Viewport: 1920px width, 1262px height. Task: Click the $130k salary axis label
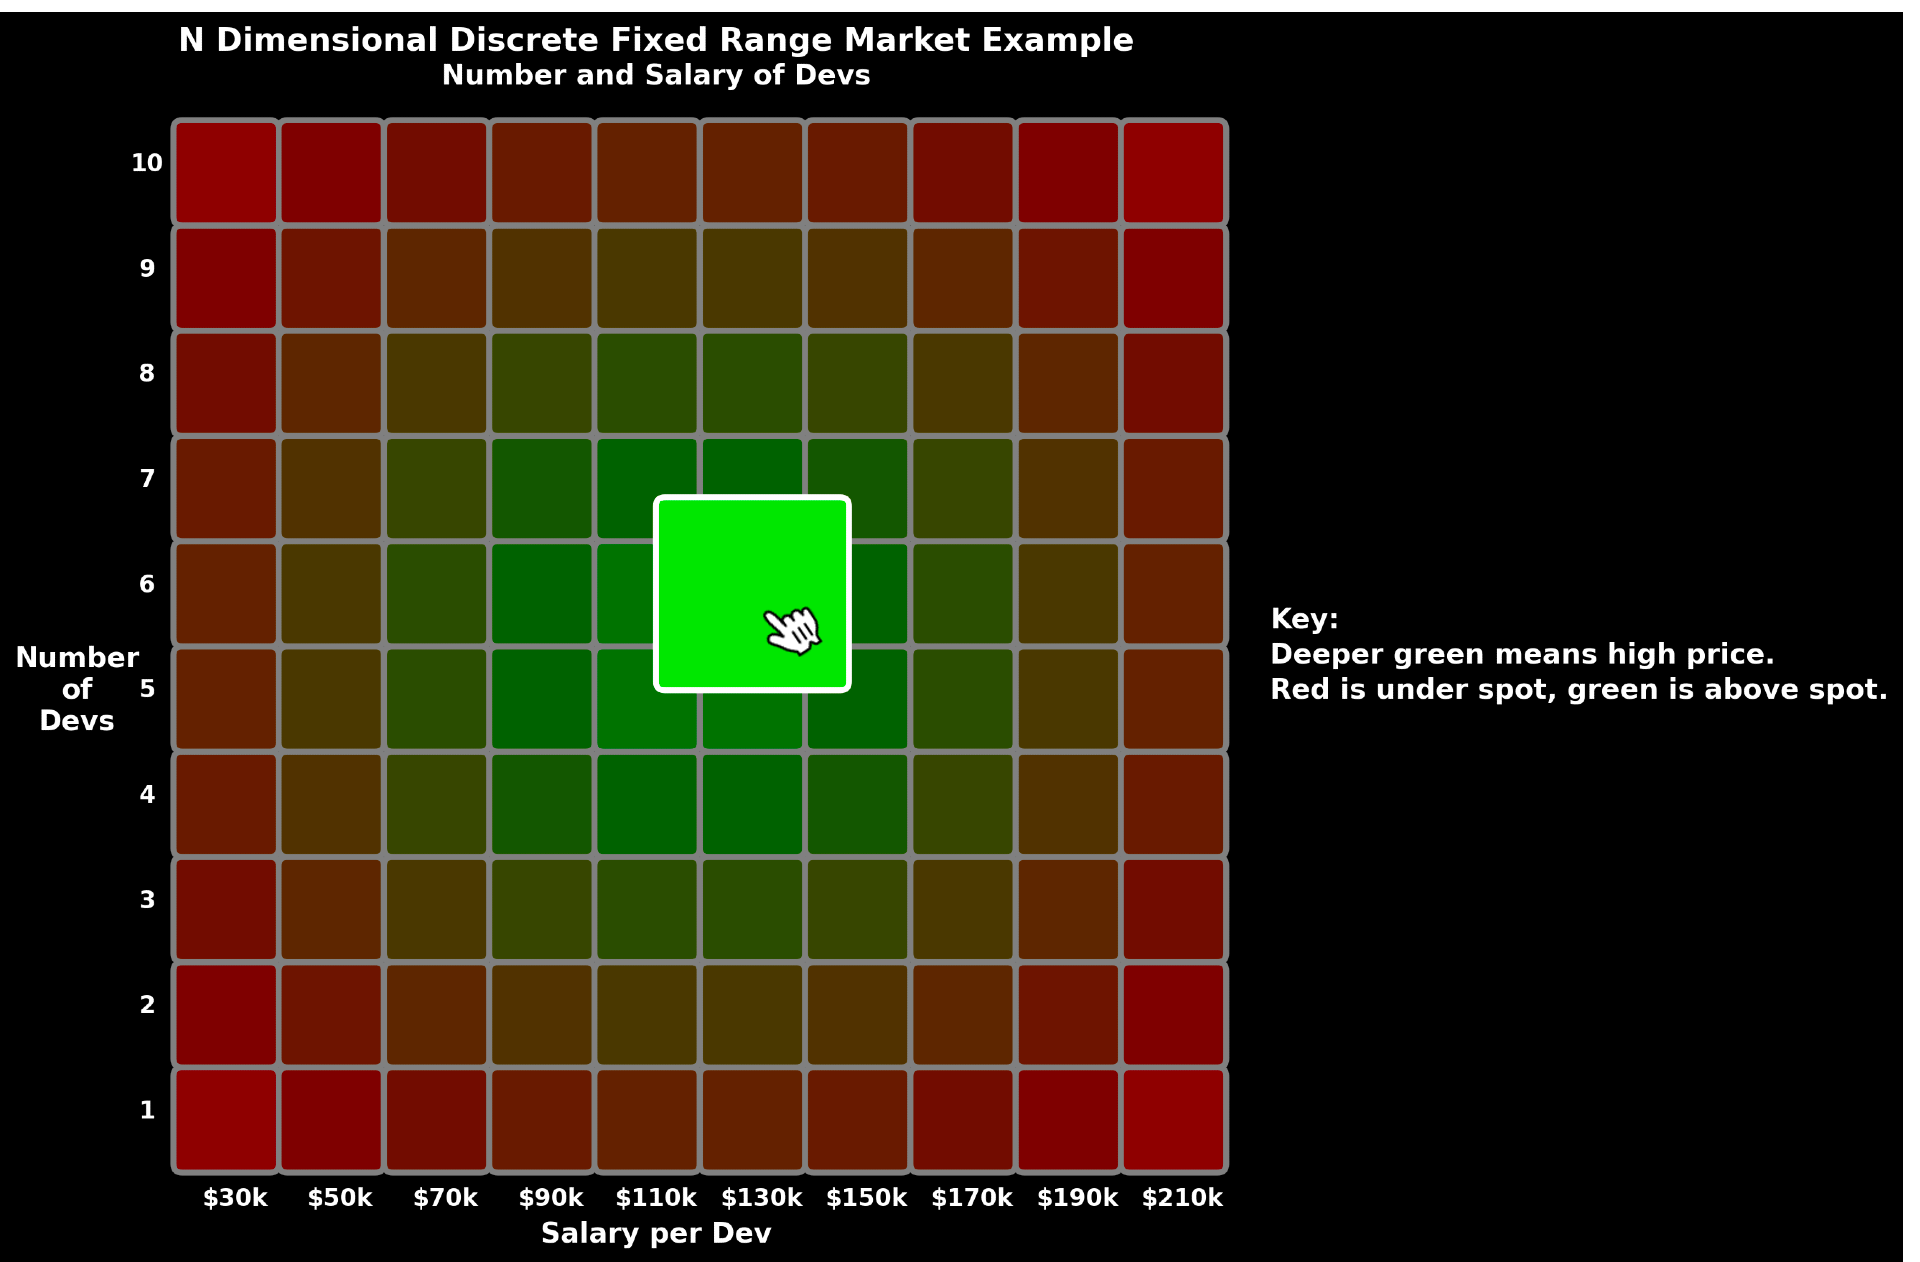(x=761, y=1197)
